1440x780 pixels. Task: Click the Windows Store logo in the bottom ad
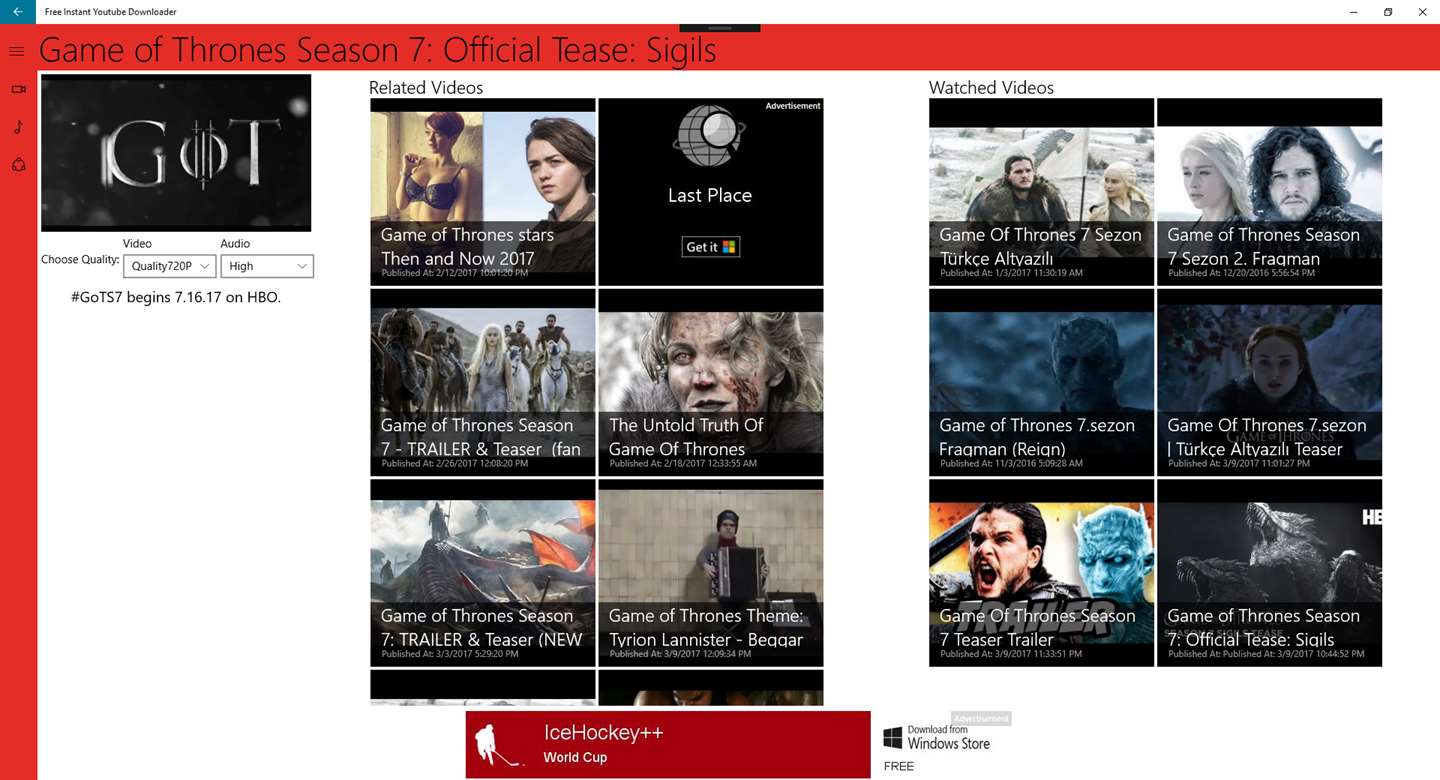(893, 739)
